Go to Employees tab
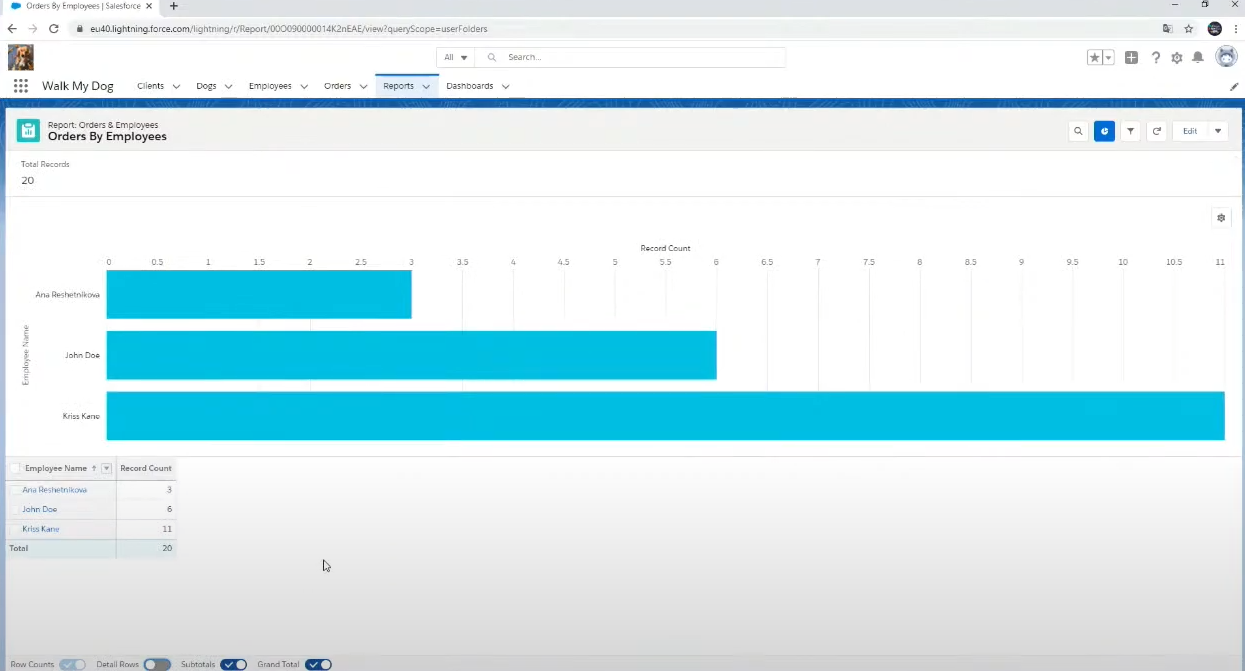The height and width of the screenshot is (671, 1245). pyautogui.click(x=270, y=86)
